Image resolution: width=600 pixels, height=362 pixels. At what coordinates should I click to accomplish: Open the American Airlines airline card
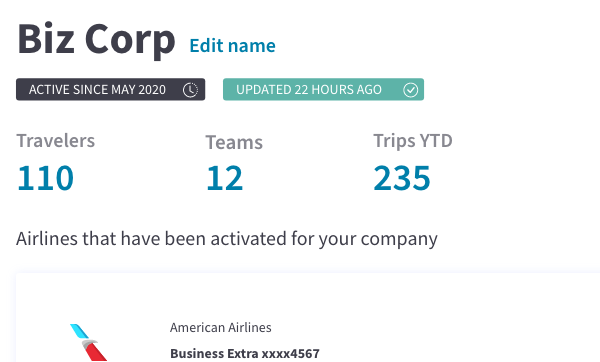[308, 318]
